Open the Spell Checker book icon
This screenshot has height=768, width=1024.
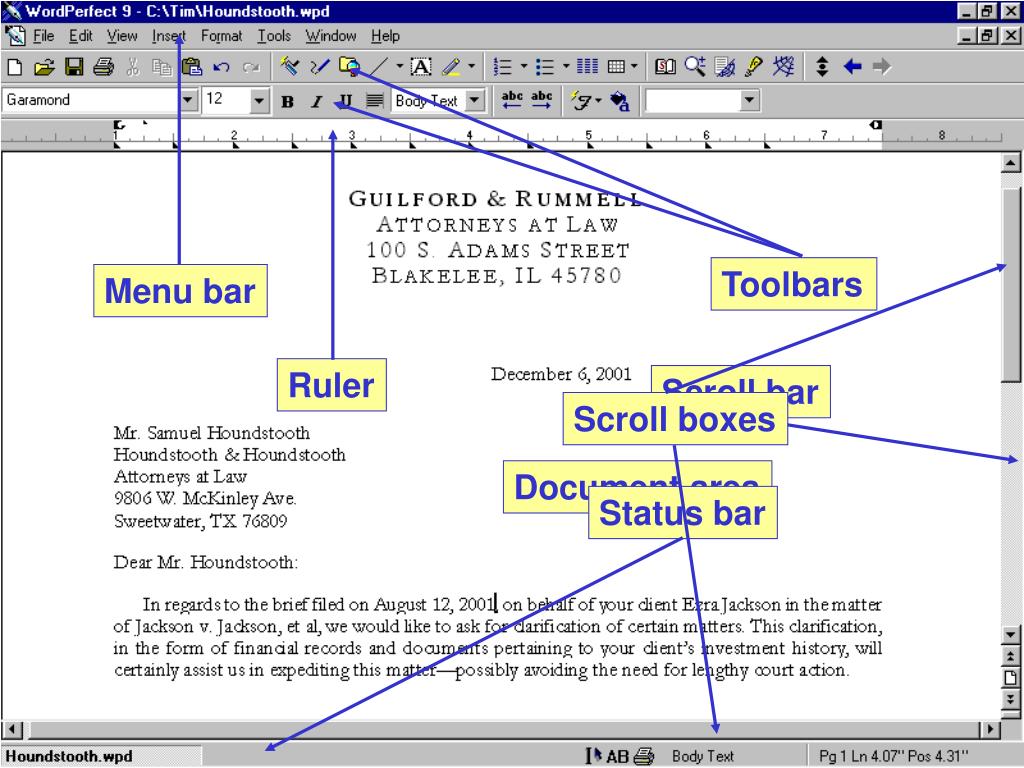click(665, 67)
